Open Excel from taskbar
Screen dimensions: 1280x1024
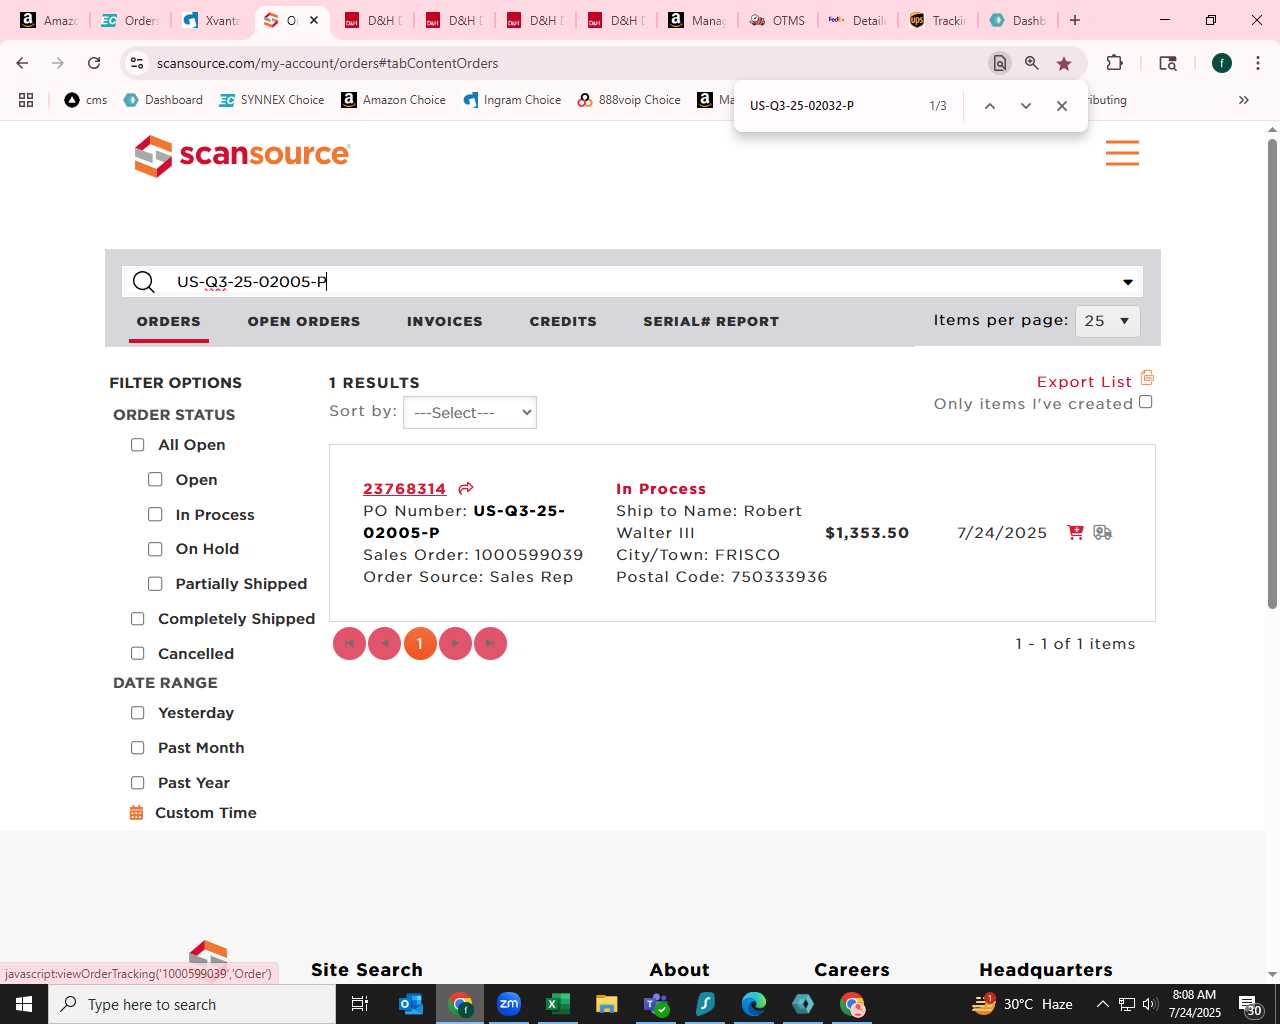click(x=558, y=1004)
